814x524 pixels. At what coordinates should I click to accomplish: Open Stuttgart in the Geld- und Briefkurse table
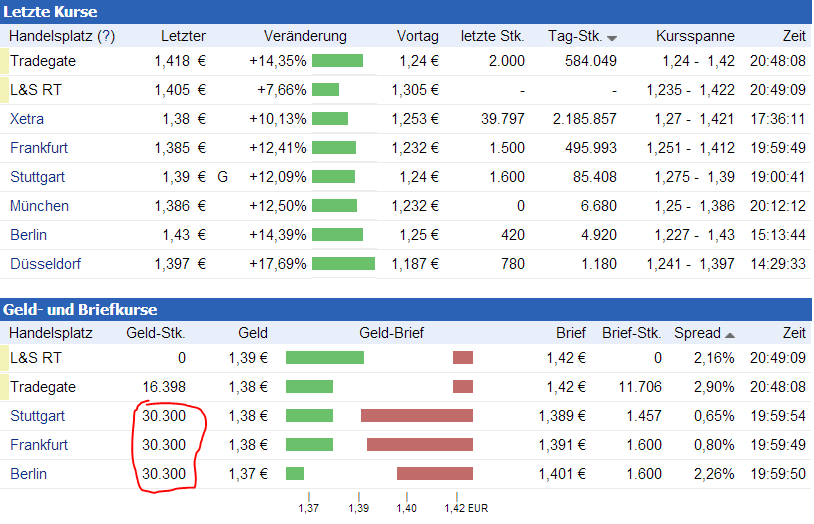click(38, 416)
